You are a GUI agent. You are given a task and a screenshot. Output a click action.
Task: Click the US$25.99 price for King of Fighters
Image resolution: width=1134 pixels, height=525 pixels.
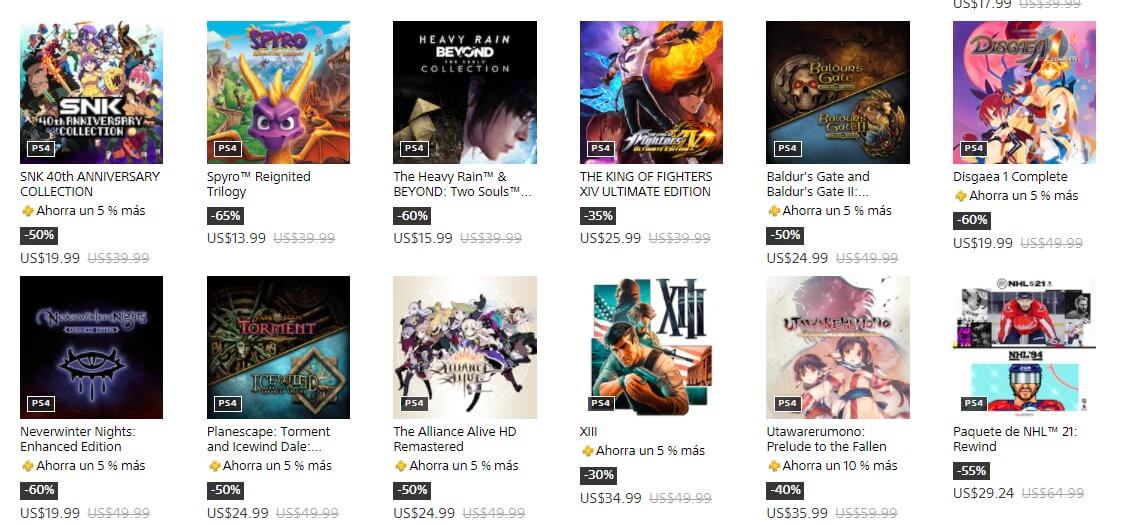coord(610,238)
